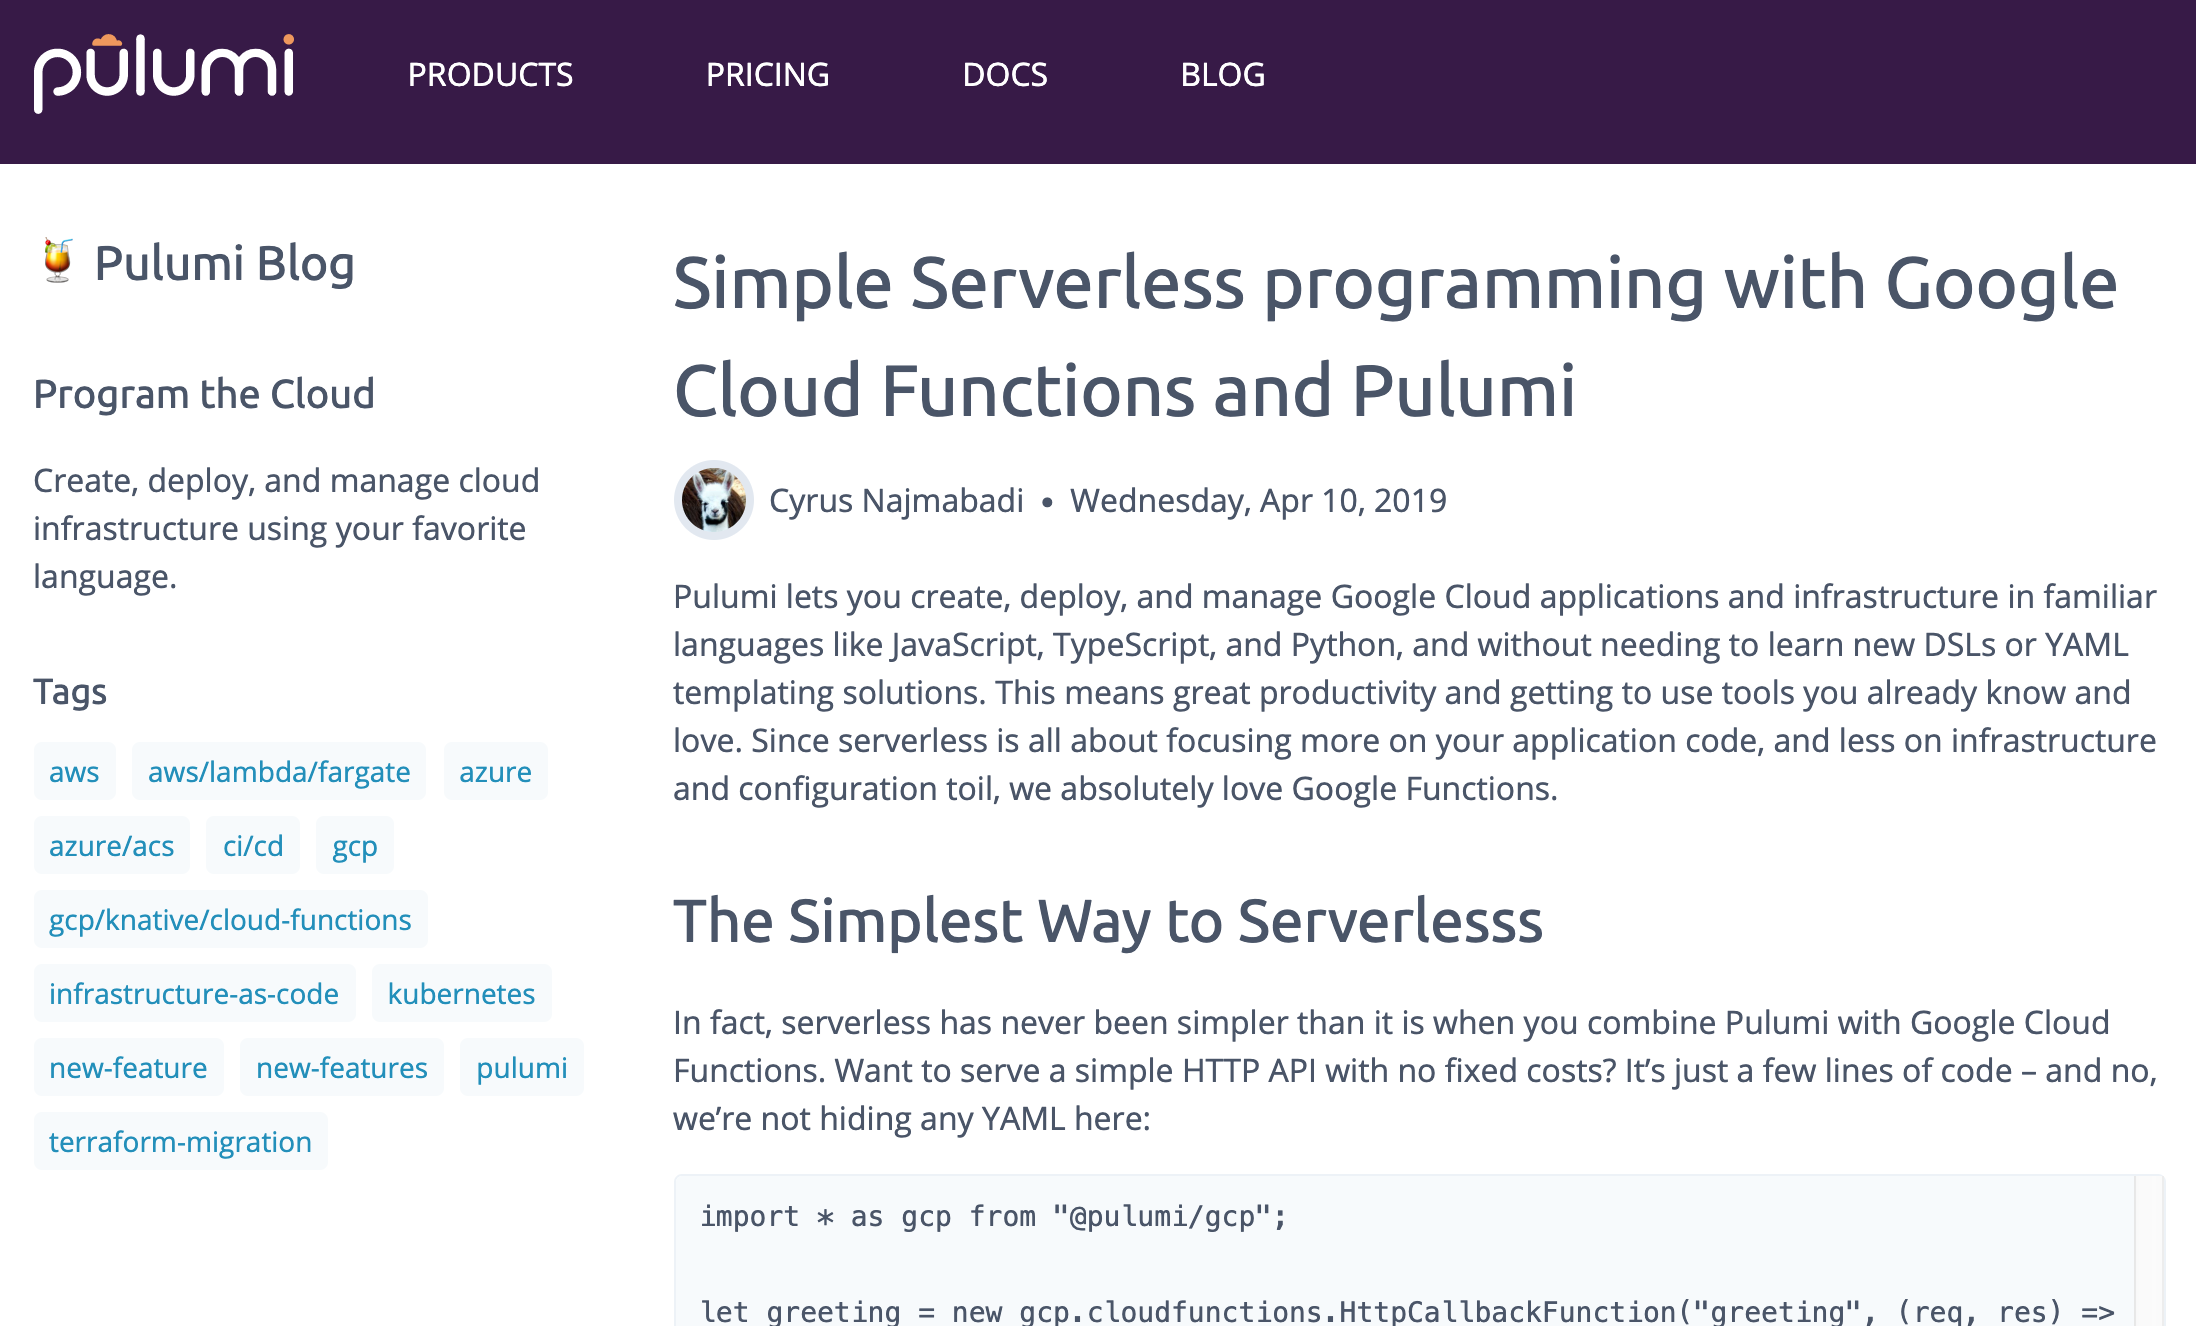
Task: Click the Pulumi Blog heading link
Action: (x=224, y=263)
